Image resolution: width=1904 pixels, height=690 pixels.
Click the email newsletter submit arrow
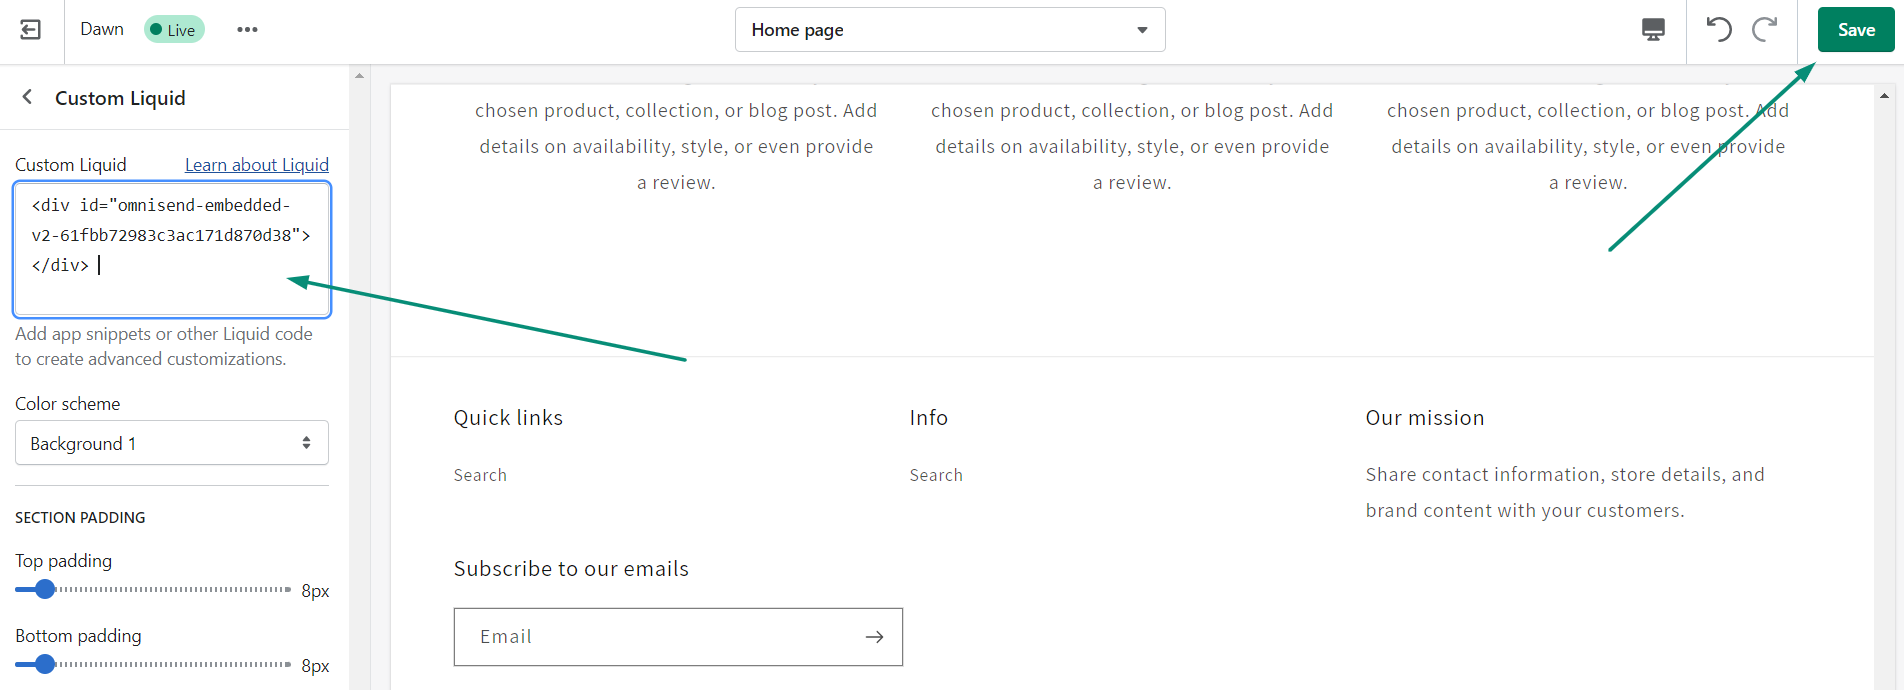coord(874,636)
